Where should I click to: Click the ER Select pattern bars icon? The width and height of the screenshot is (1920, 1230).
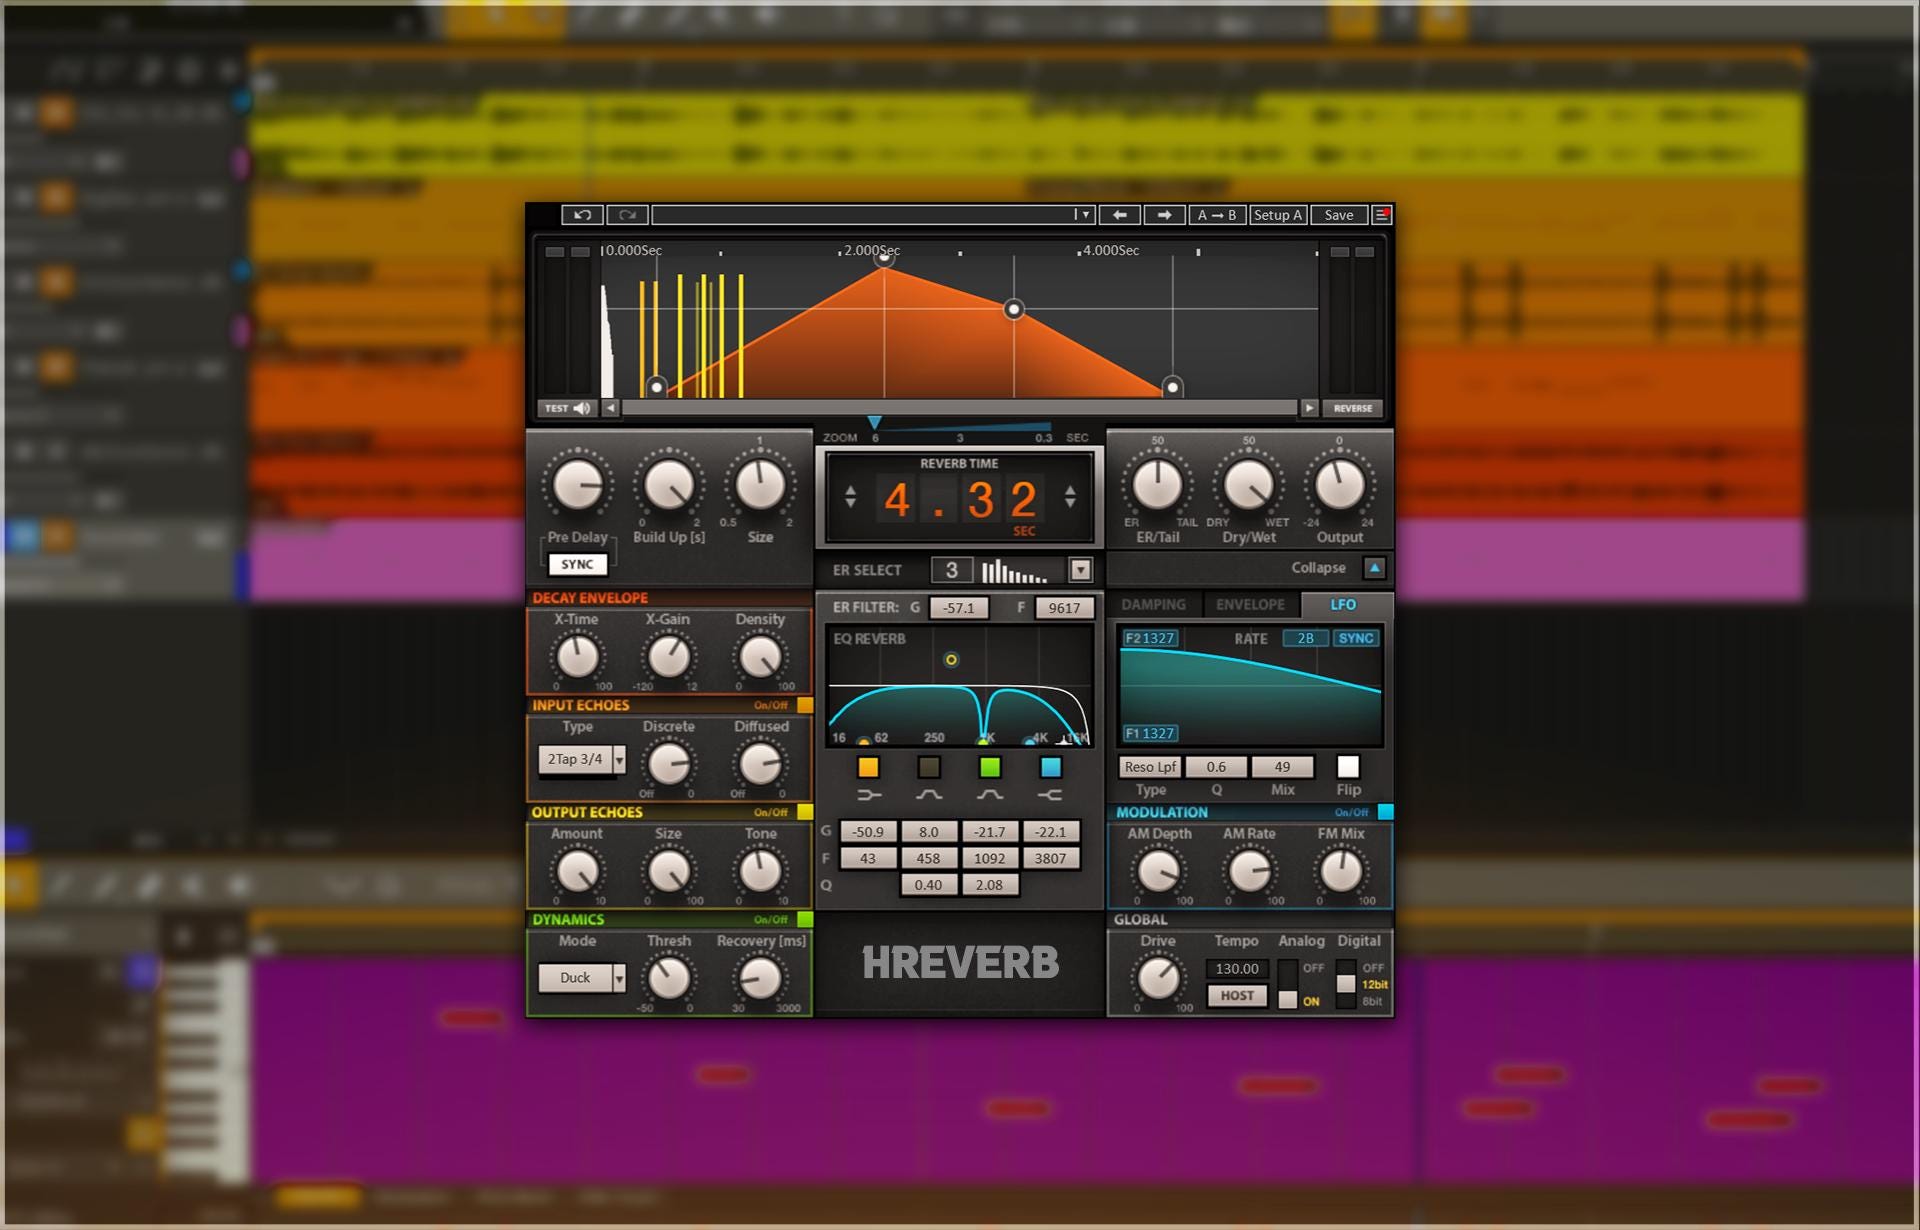(x=1014, y=571)
